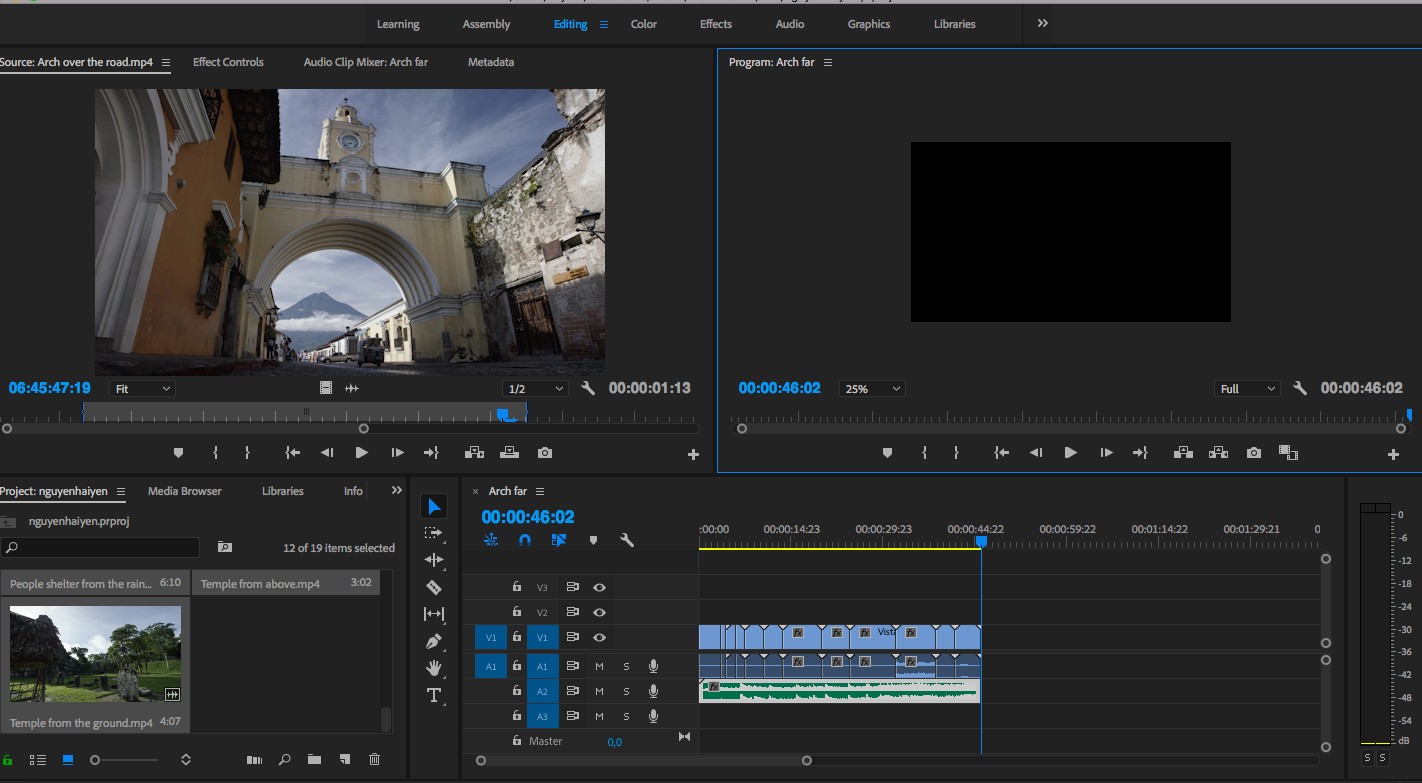Play the Program monitor sequence
Image resolution: width=1422 pixels, height=783 pixels.
(x=1070, y=453)
